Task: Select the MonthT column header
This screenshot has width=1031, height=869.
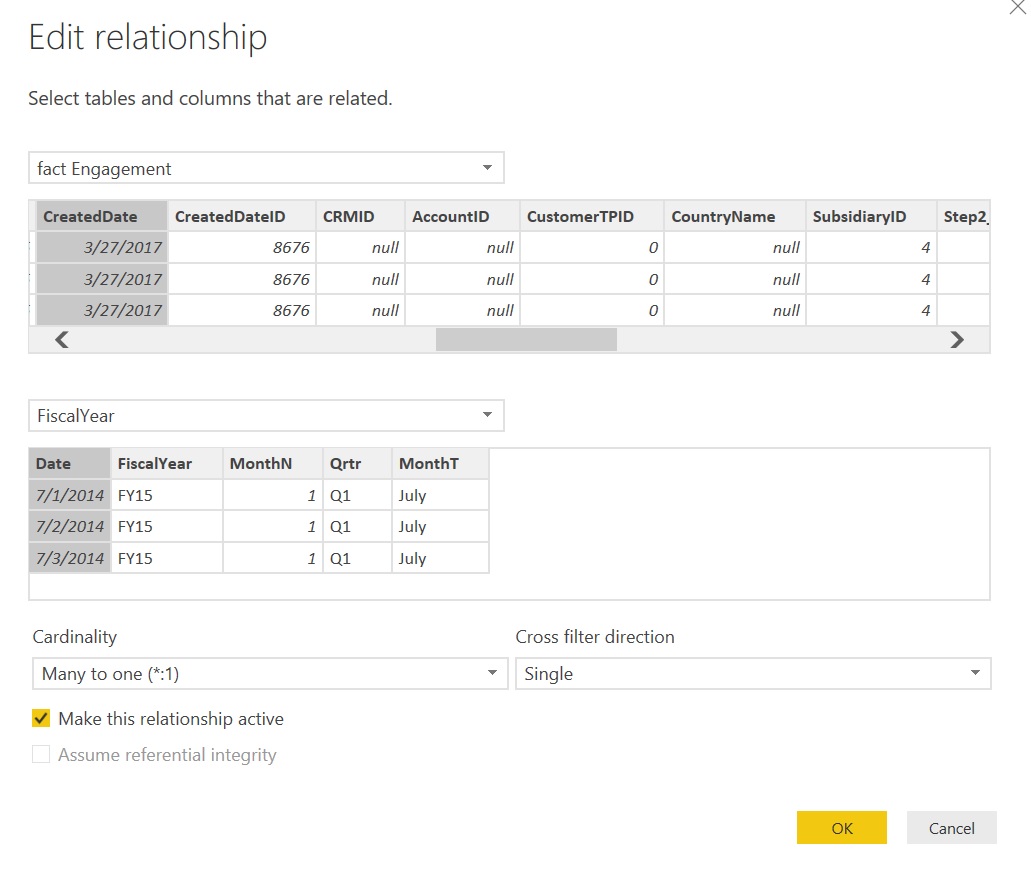Action: tap(441, 463)
